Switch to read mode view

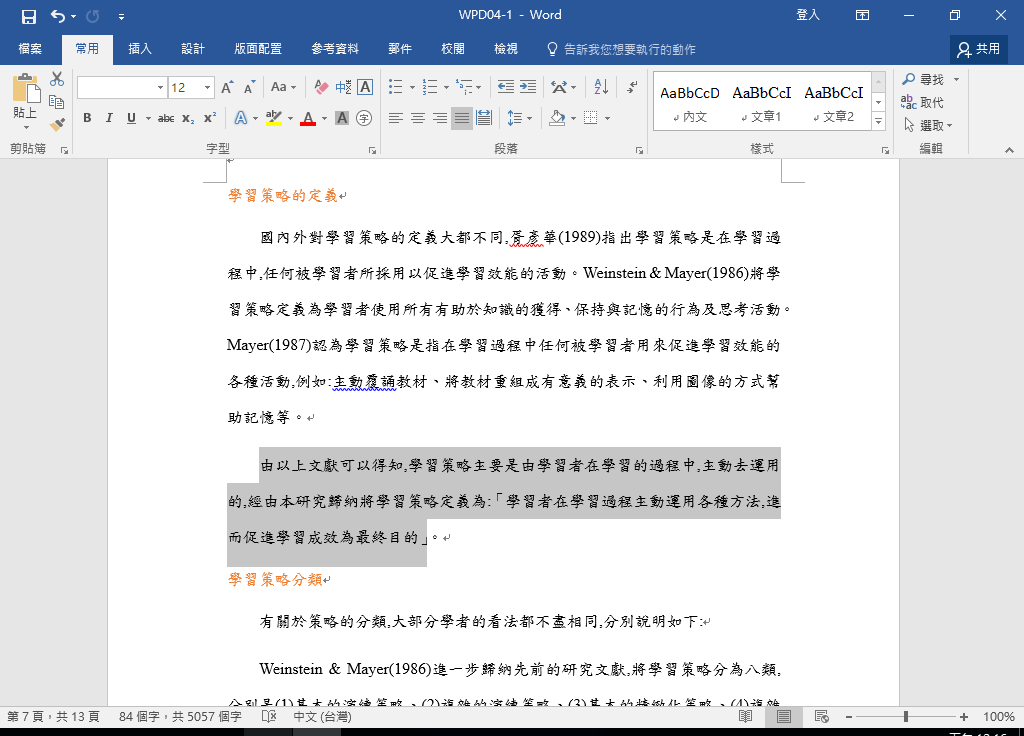(x=745, y=716)
